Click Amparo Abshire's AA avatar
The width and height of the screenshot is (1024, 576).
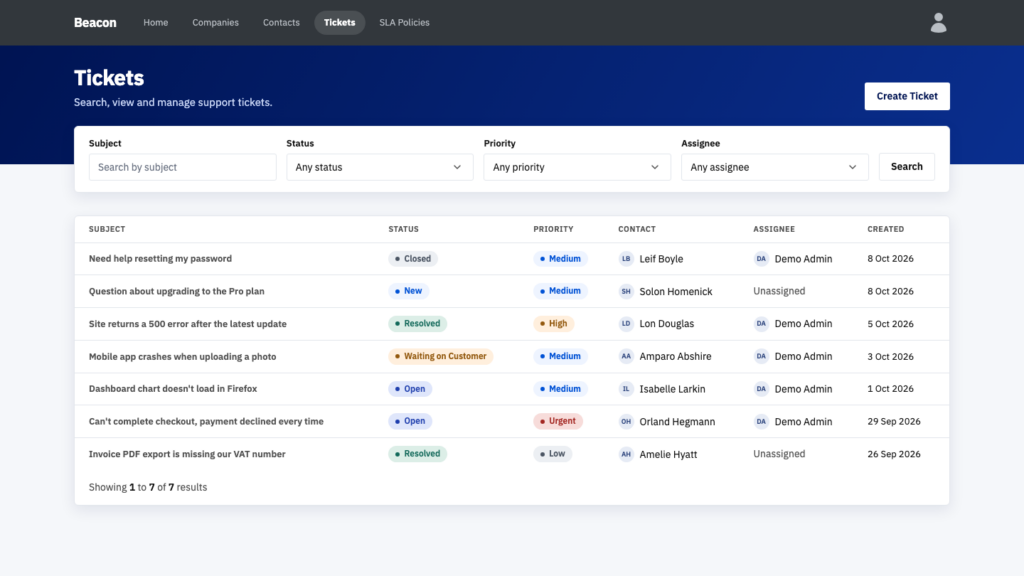click(x=626, y=356)
